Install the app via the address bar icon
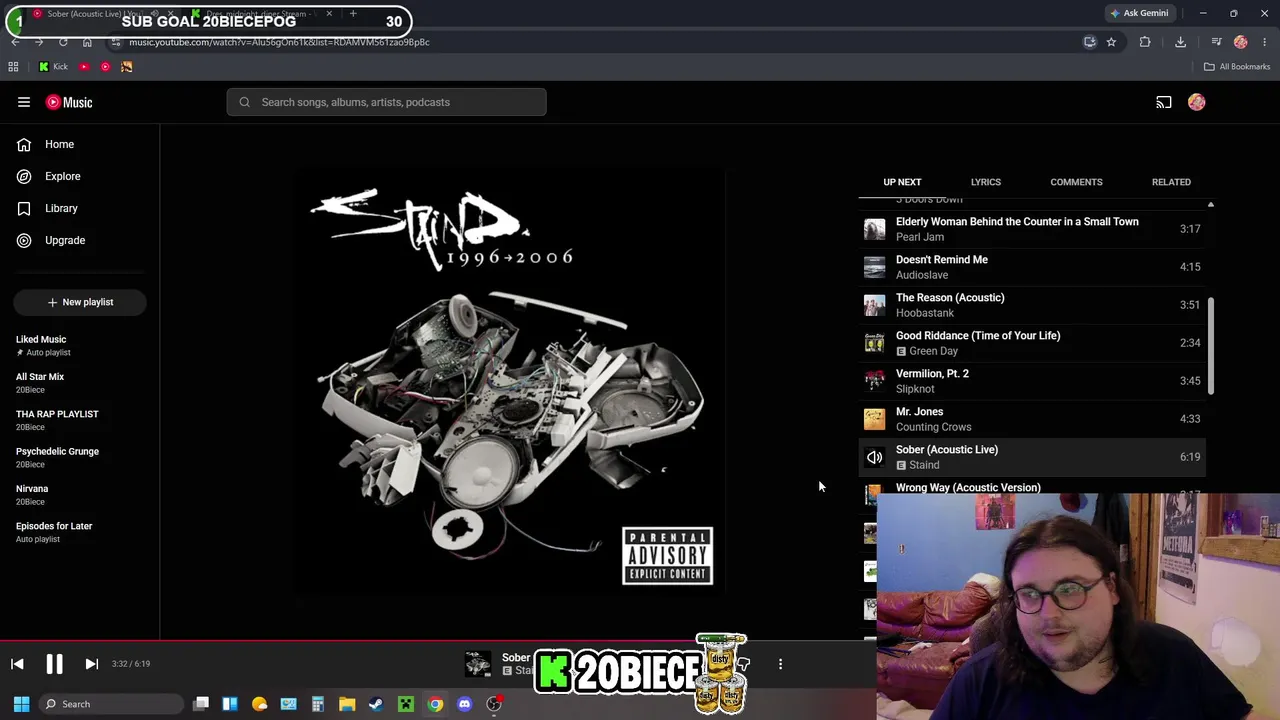1280x720 pixels. [x=1090, y=42]
